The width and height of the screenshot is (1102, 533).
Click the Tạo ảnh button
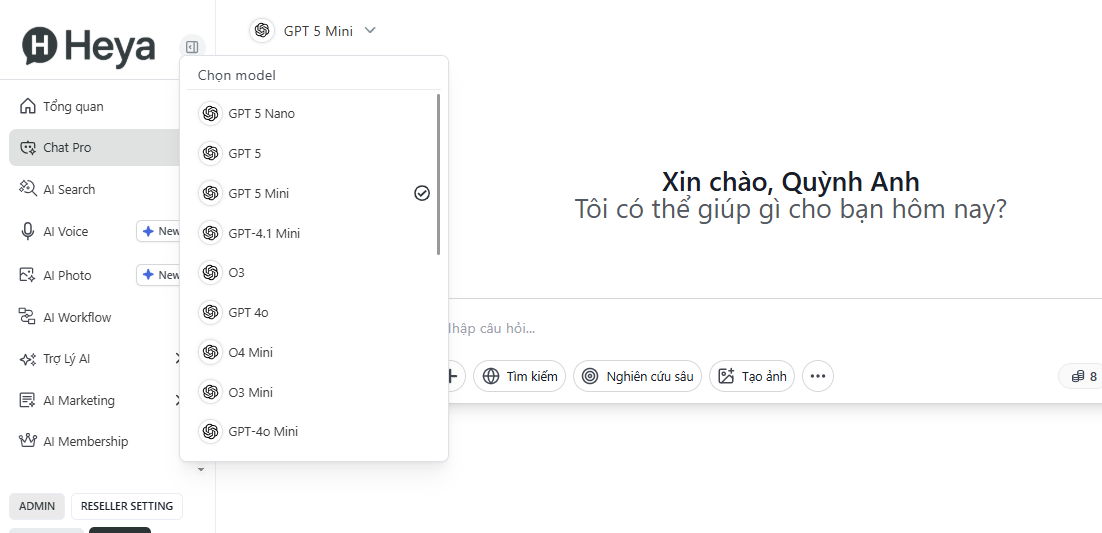pyautogui.click(x=752, y=376)
